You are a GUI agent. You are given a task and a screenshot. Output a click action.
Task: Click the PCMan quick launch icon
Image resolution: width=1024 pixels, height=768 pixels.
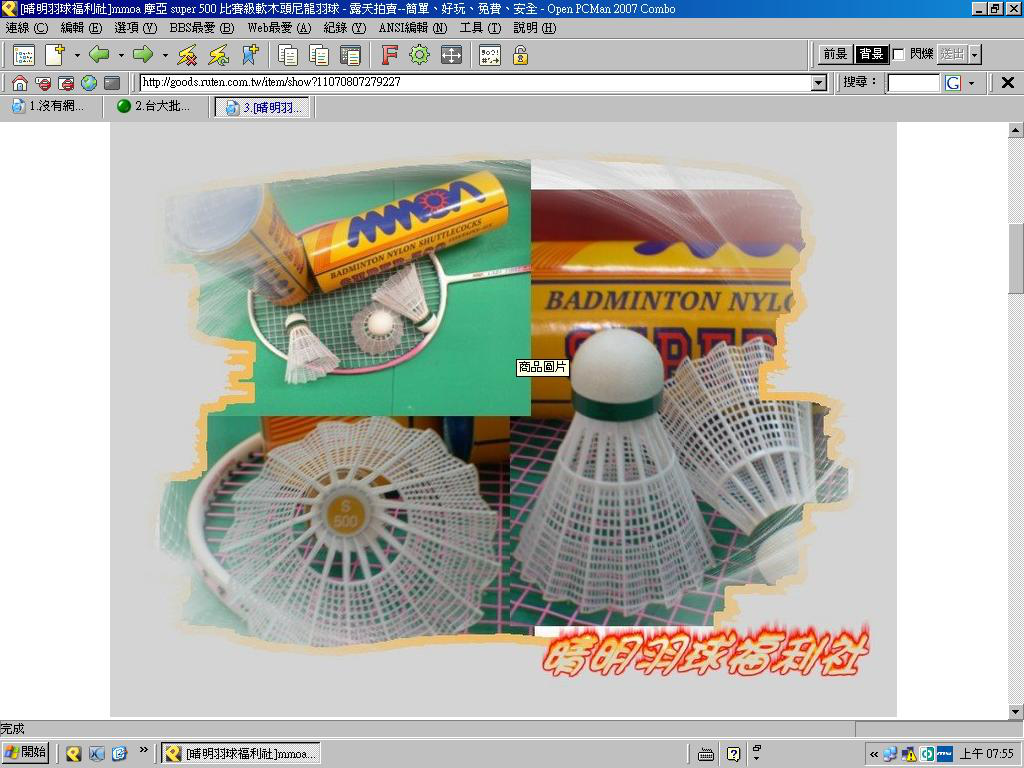[x=73, y=754]
